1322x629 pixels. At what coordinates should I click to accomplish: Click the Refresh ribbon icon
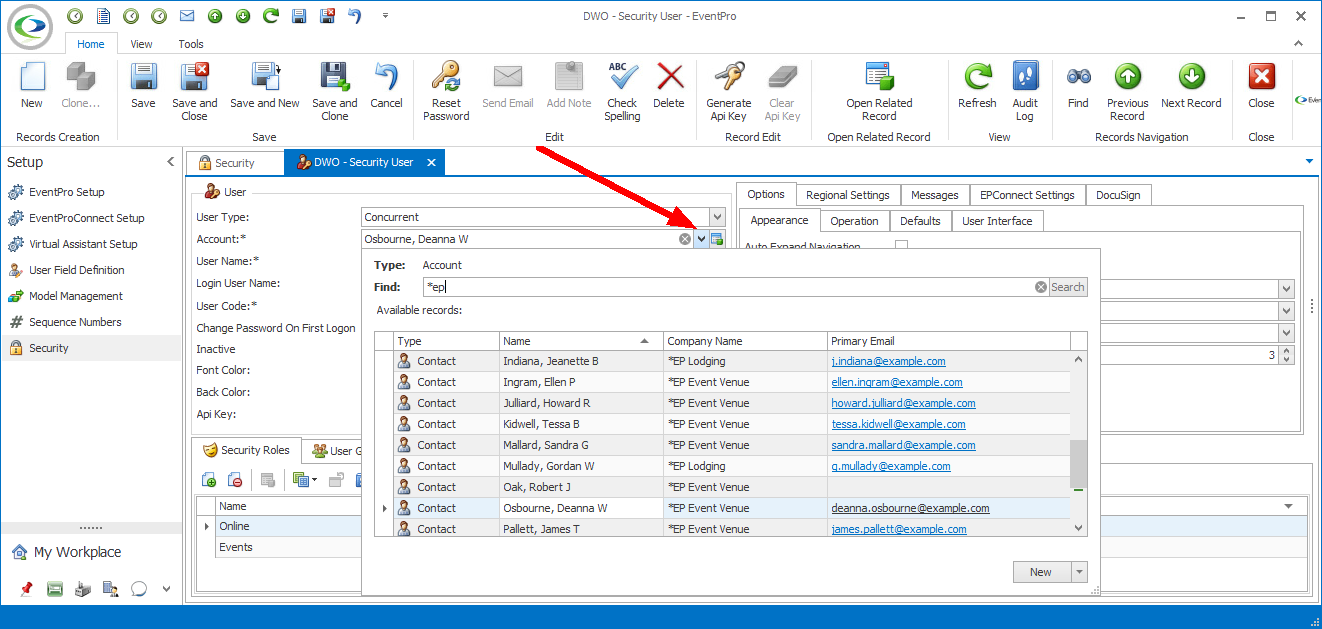[x=977, y=78]
